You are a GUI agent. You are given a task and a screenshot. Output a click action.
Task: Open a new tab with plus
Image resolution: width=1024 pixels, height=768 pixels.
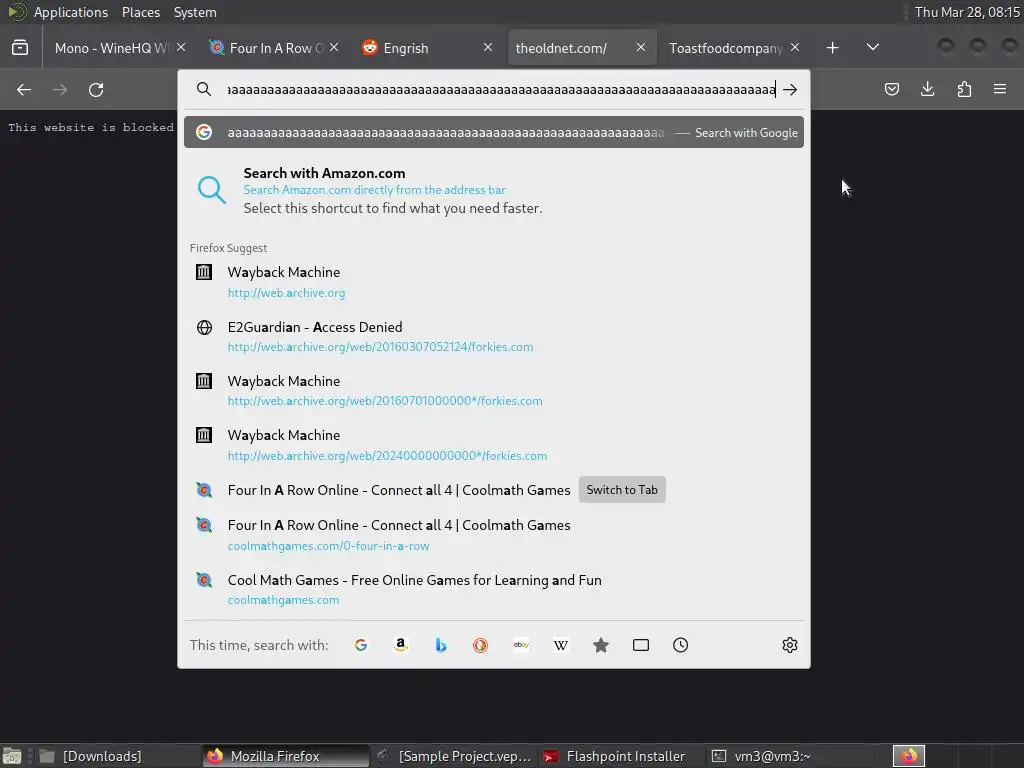click(832, 48)
